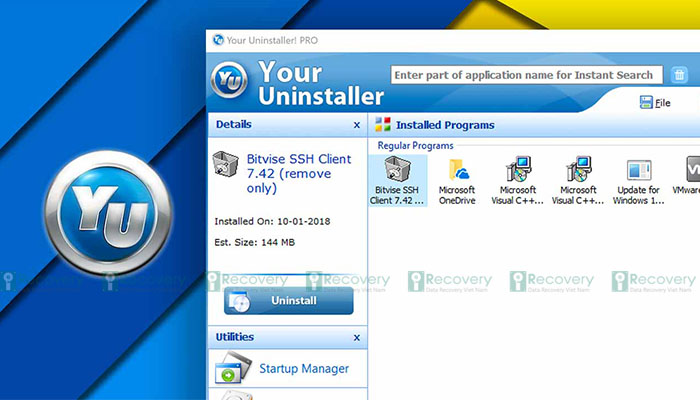This screenshot has width=700, height=400.
Task: Click the Bitvise trash can icon in Details
Action: coord(225,164)
